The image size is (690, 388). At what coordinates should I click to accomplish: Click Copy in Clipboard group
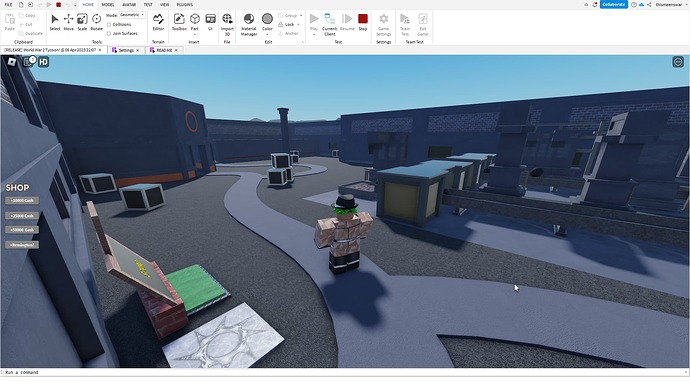pyautogui.click(x=27, y=15)
